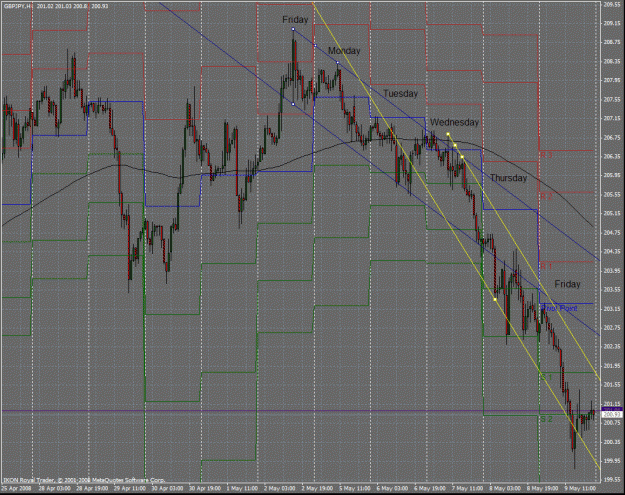625x495 pixels.
Task: Select the Tuesday day label
Action: (401, 94)
